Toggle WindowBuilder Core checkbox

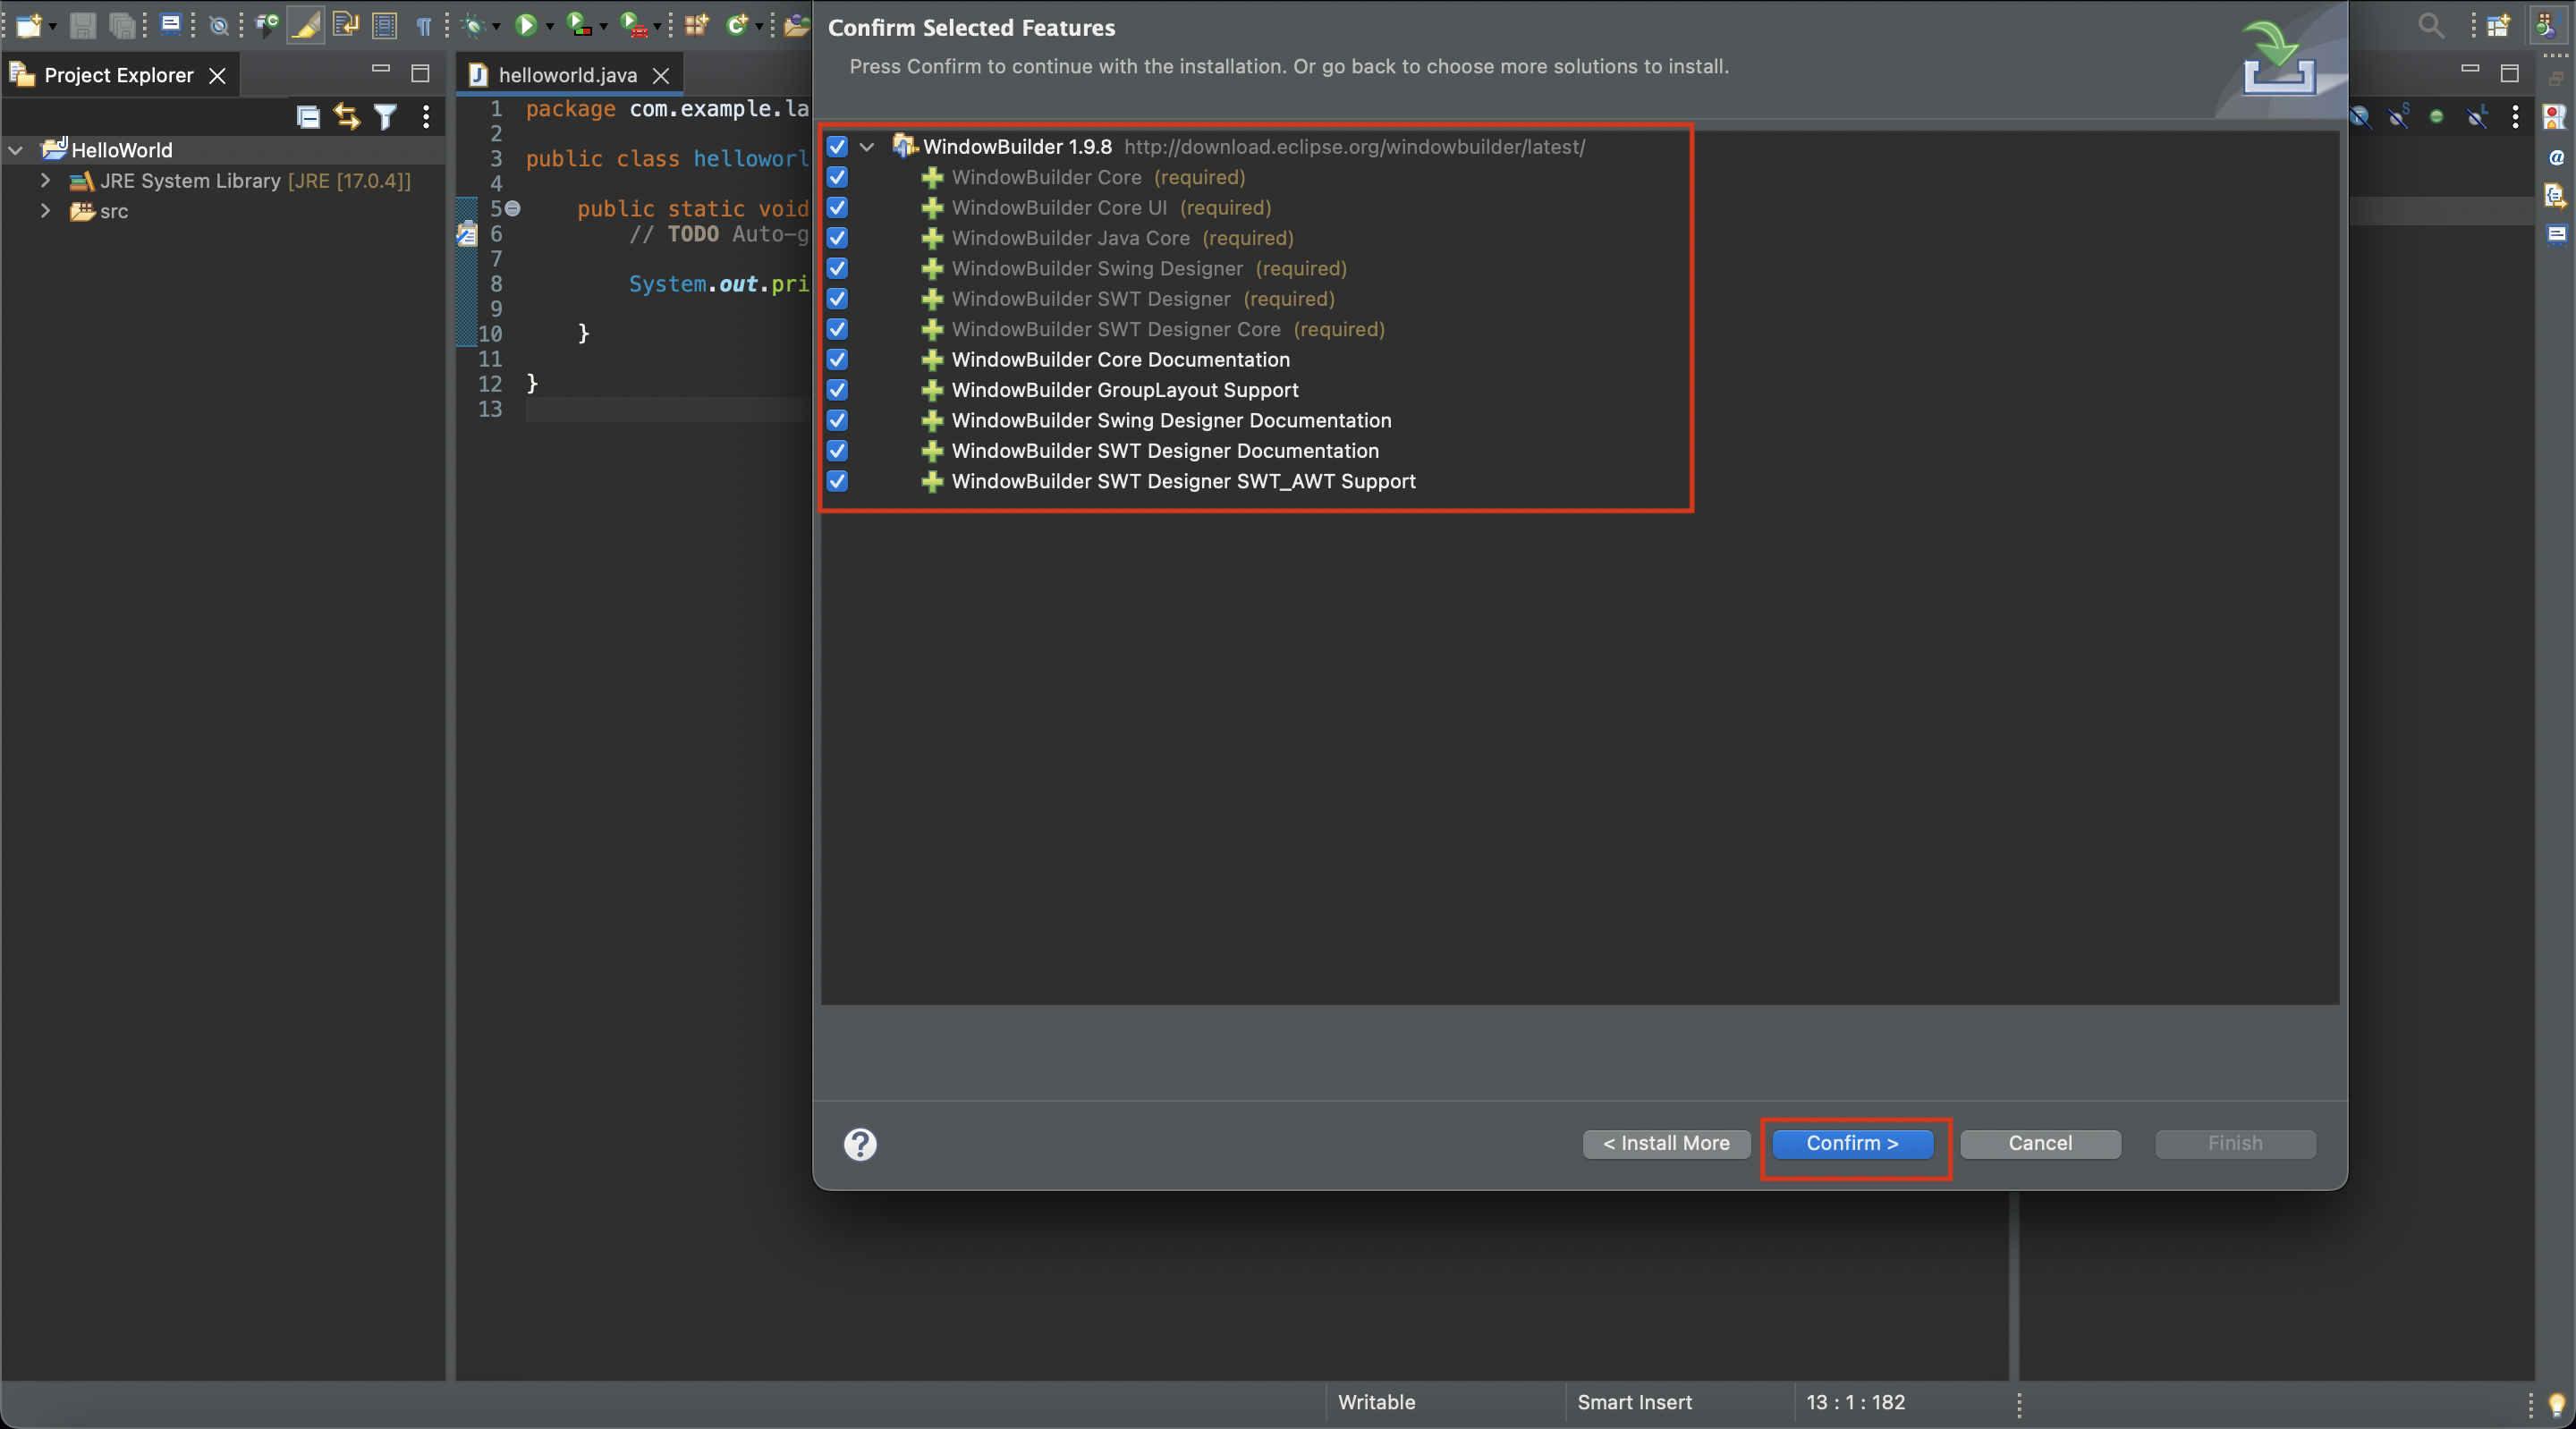click(837, 177)
